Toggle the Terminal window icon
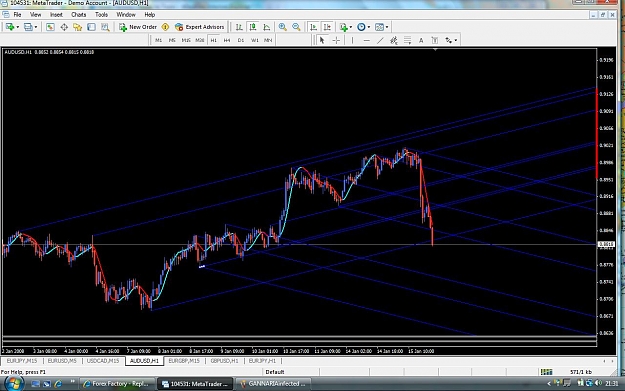The height and width of the screenshot is (391, 625). [91, 27]
